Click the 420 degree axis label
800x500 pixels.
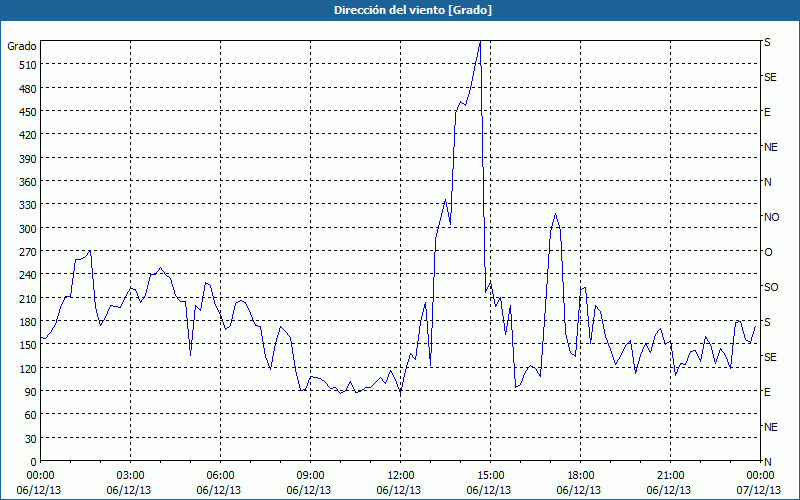pos(28,135)
